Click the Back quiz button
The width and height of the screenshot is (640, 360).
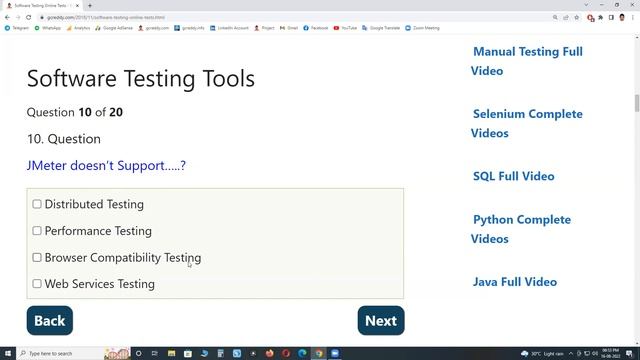(50, 320)
